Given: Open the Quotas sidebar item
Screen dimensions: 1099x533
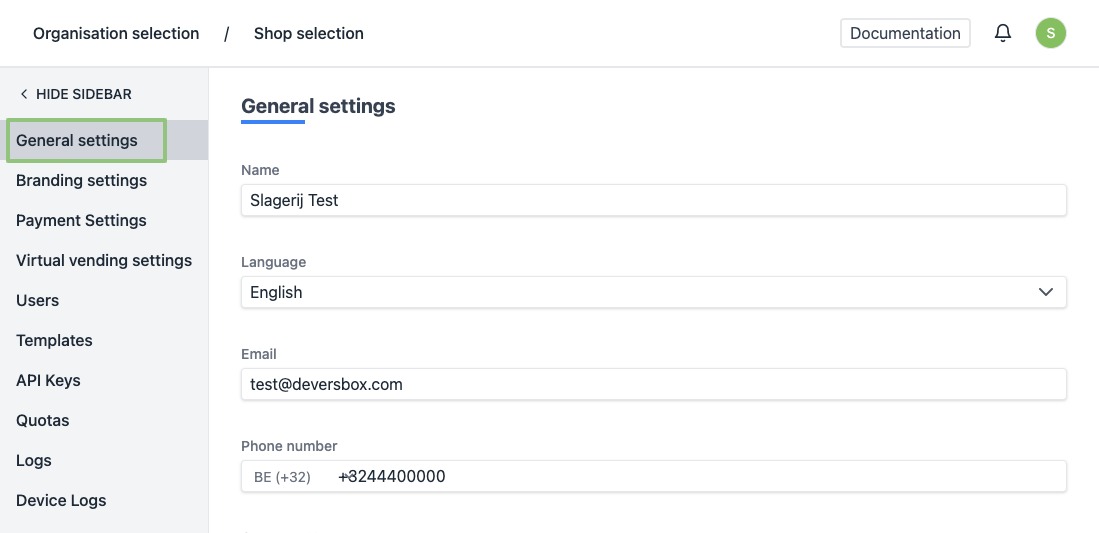Looking at the screenshot, I should tap(43, 420).
